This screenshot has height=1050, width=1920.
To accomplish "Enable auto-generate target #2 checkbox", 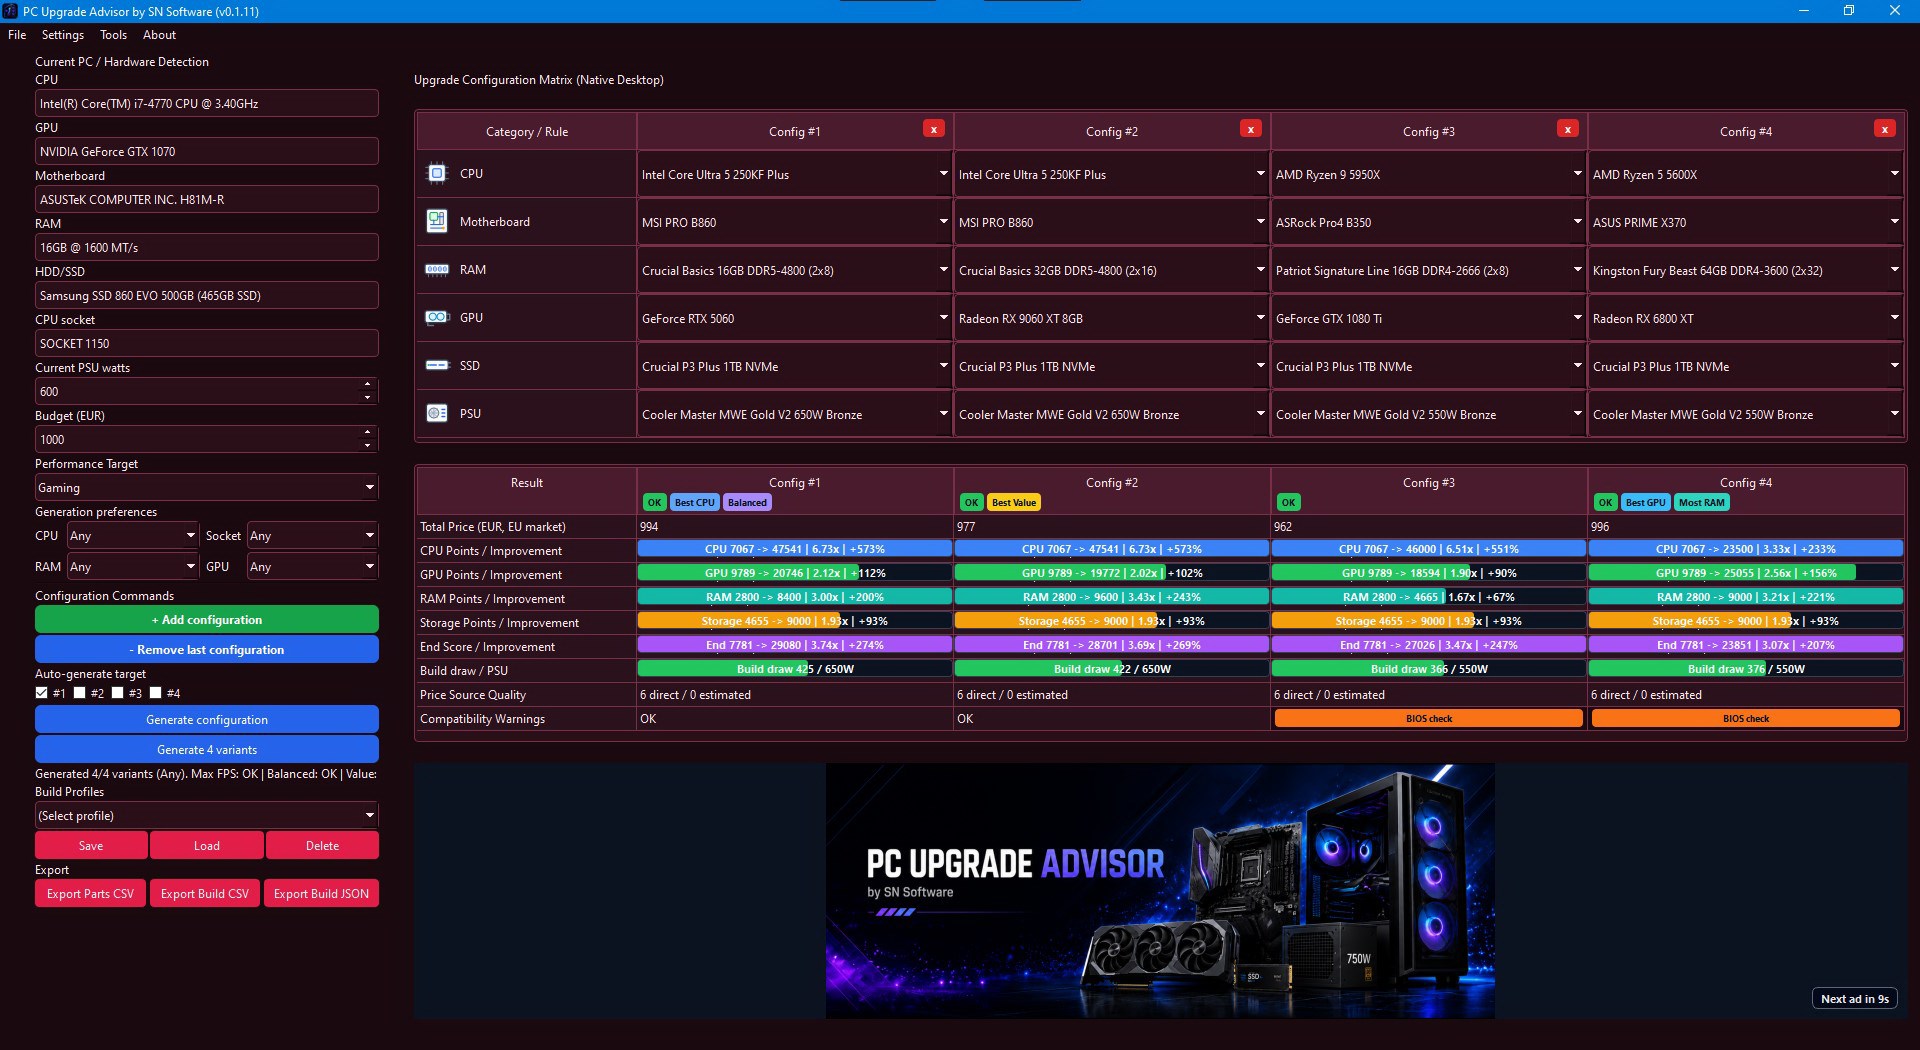I will [80, 693].
